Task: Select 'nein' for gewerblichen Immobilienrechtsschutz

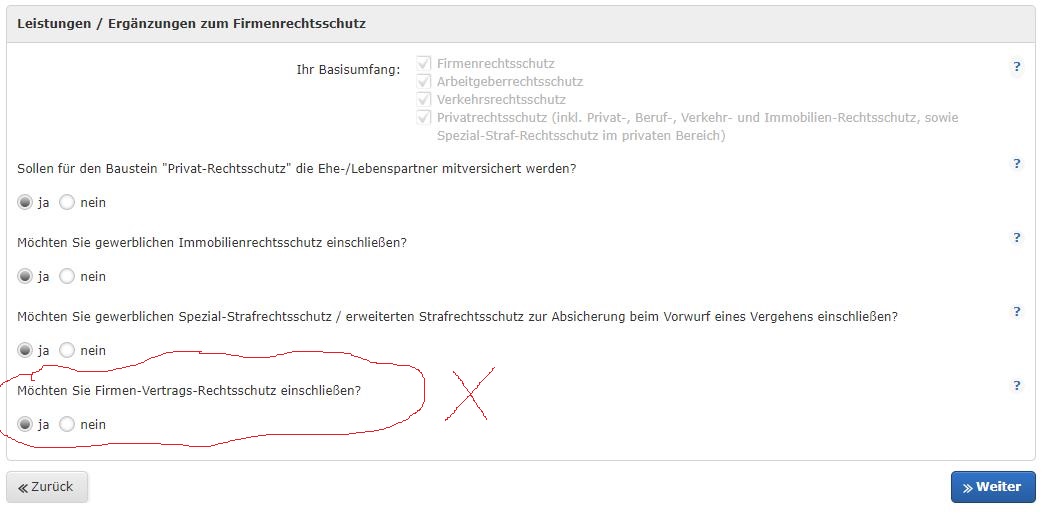Action: [67, 276]
